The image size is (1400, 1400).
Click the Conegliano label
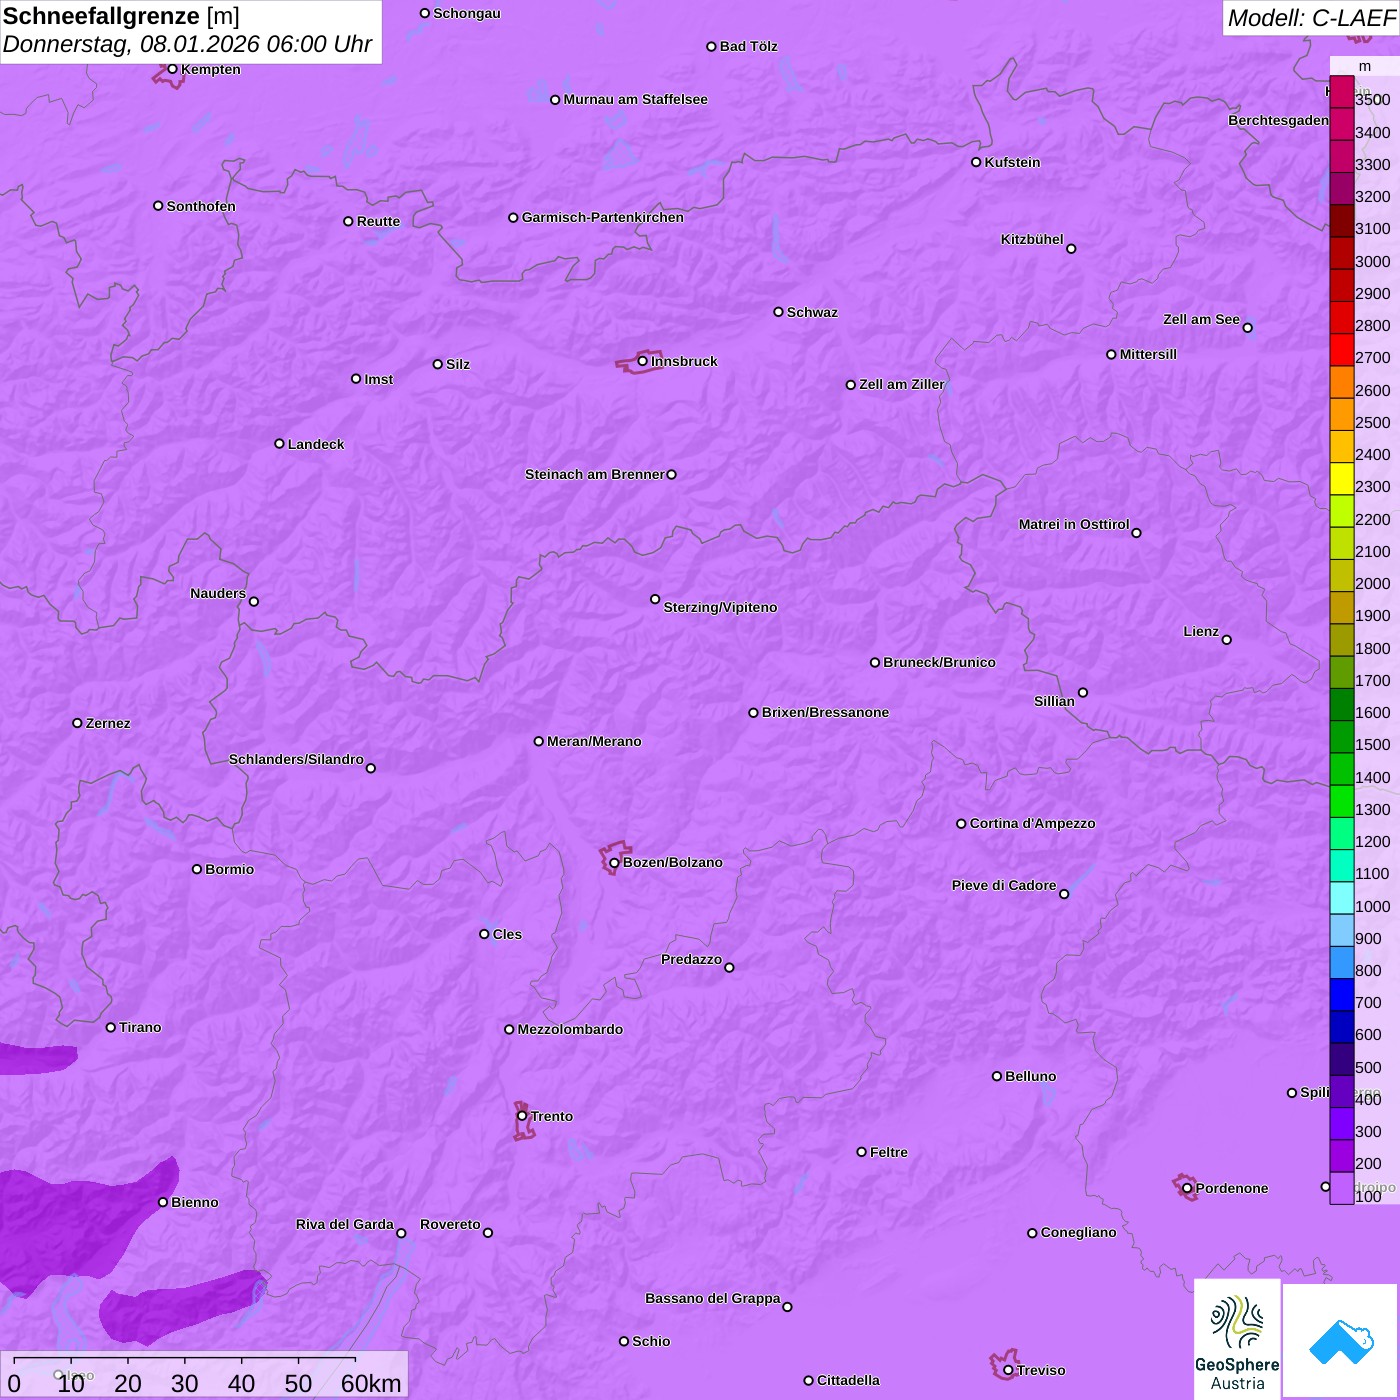click(x=1079, y=1233)
